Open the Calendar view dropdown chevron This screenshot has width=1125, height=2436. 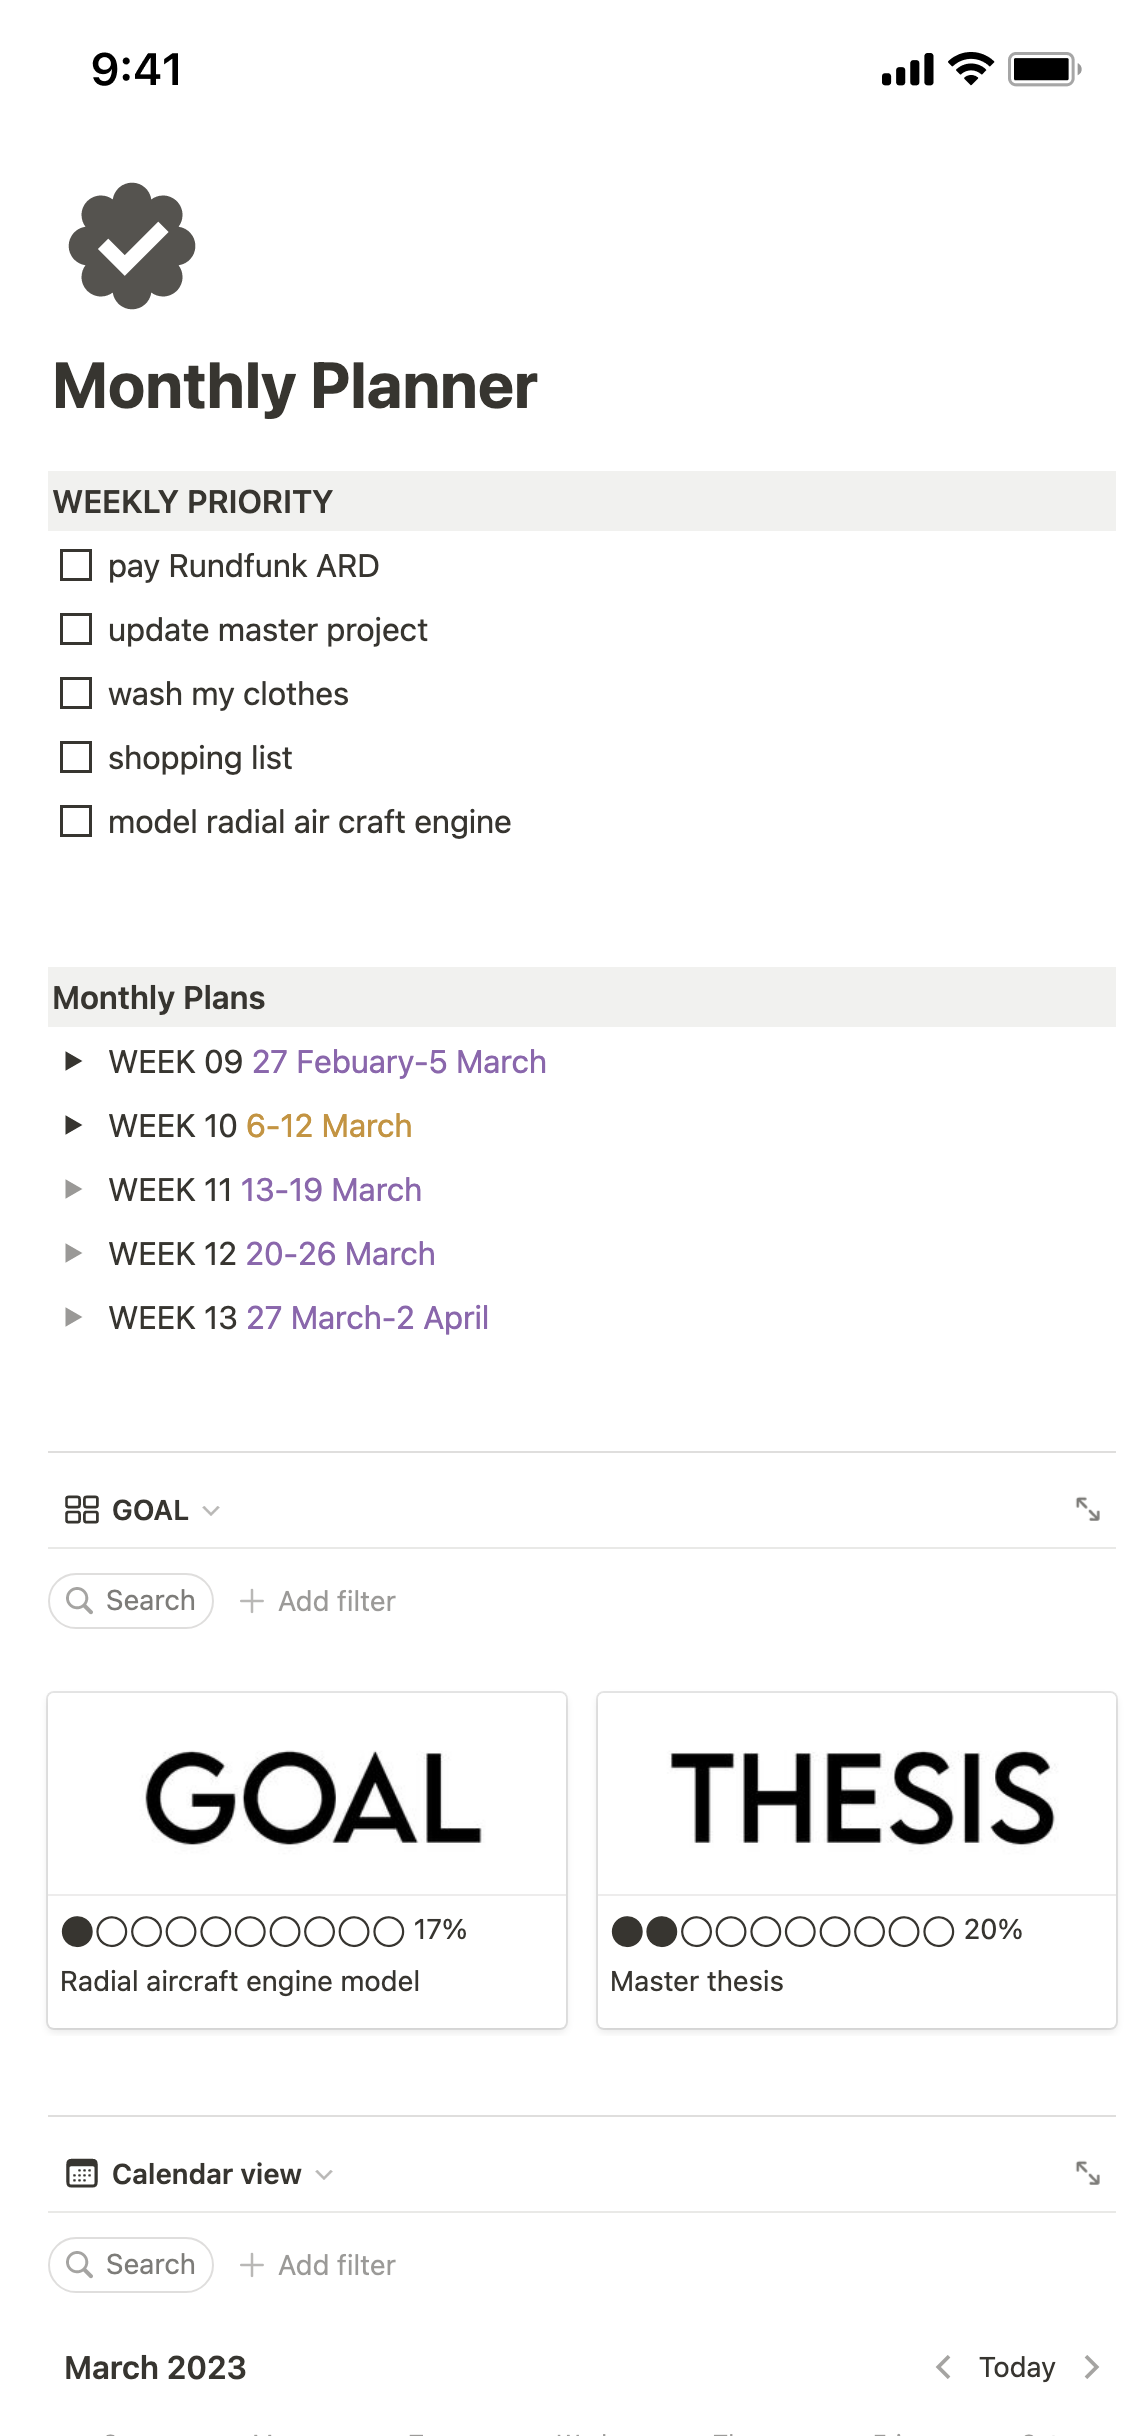324,2173
